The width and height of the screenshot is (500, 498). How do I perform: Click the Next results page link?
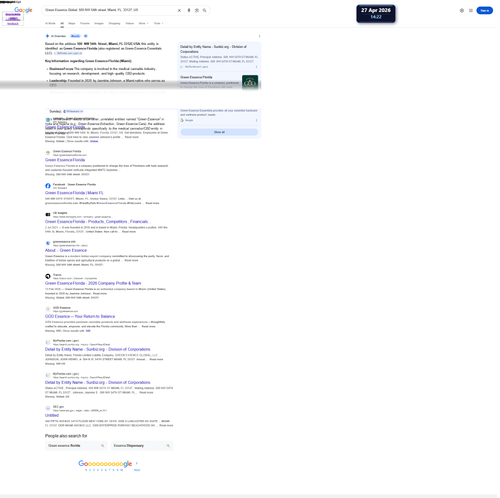(137, 470)
